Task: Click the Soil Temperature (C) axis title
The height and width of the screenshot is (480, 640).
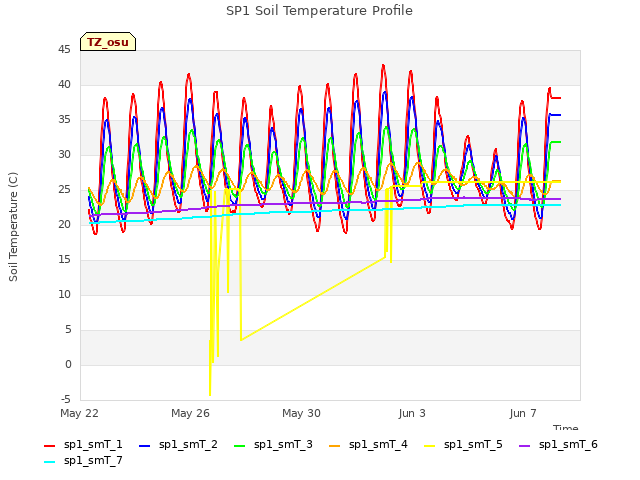Action: click(13, 227)
